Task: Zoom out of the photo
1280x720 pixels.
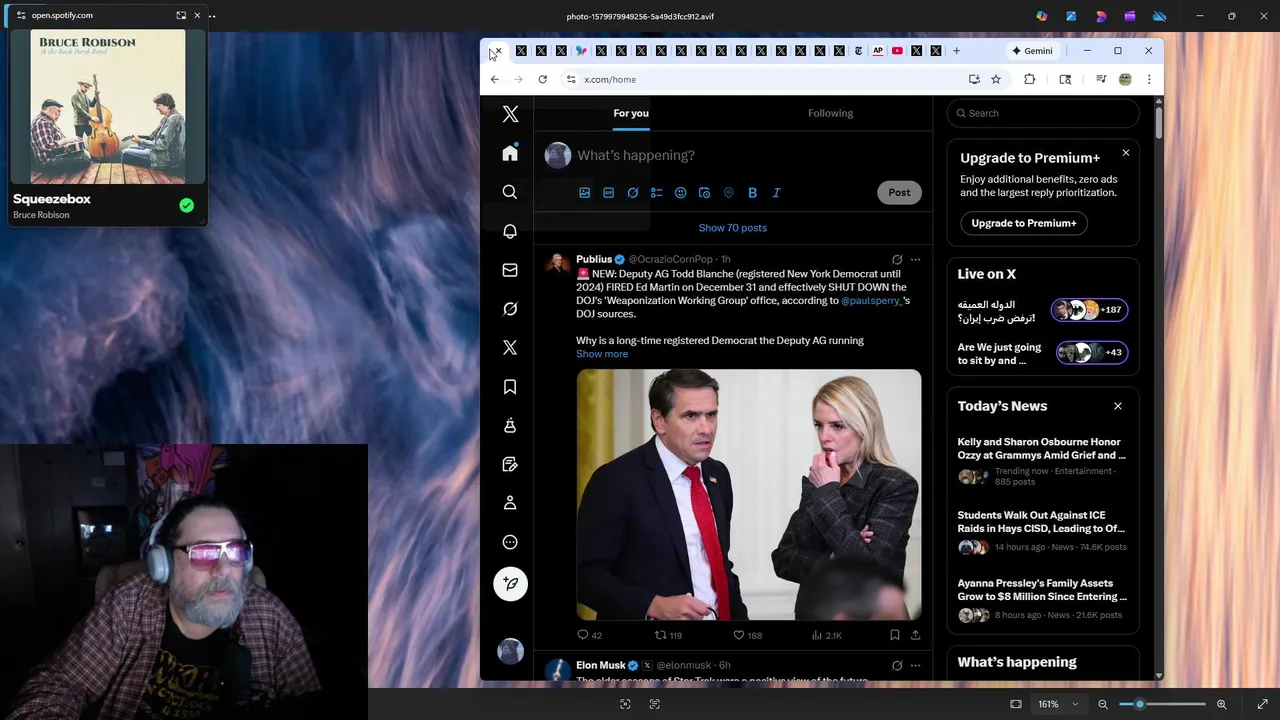Action: pyautogui.click(x=1103, y=704)
